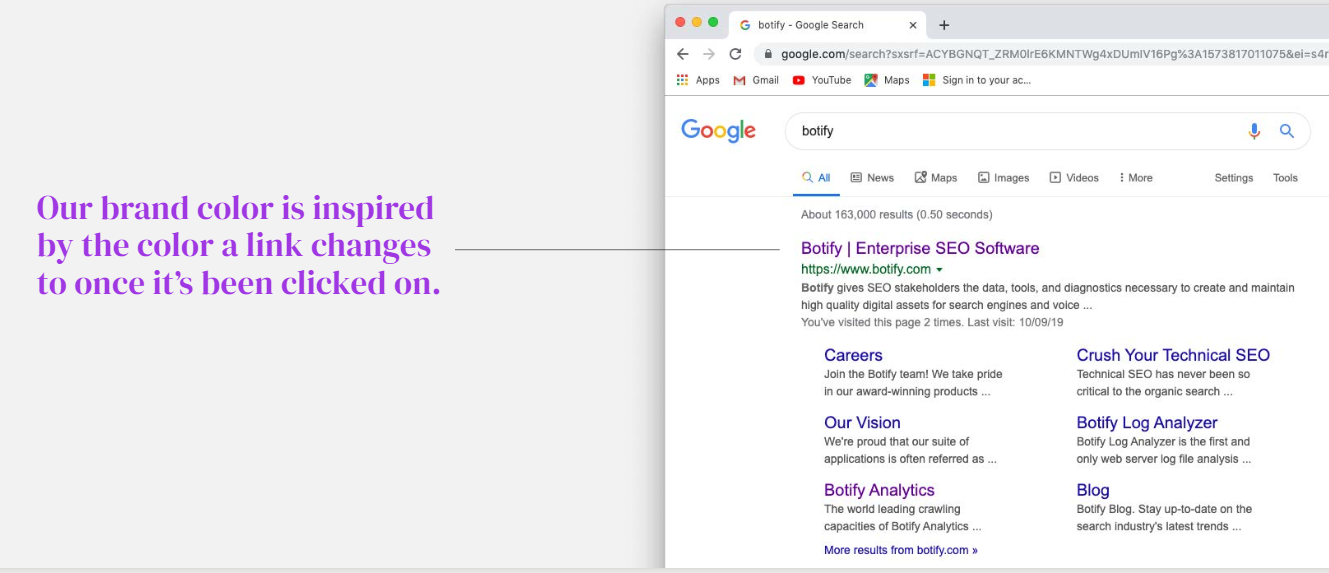1329x573 pixels.
Task: Click the address bar URL
Action: point(1055,54)
